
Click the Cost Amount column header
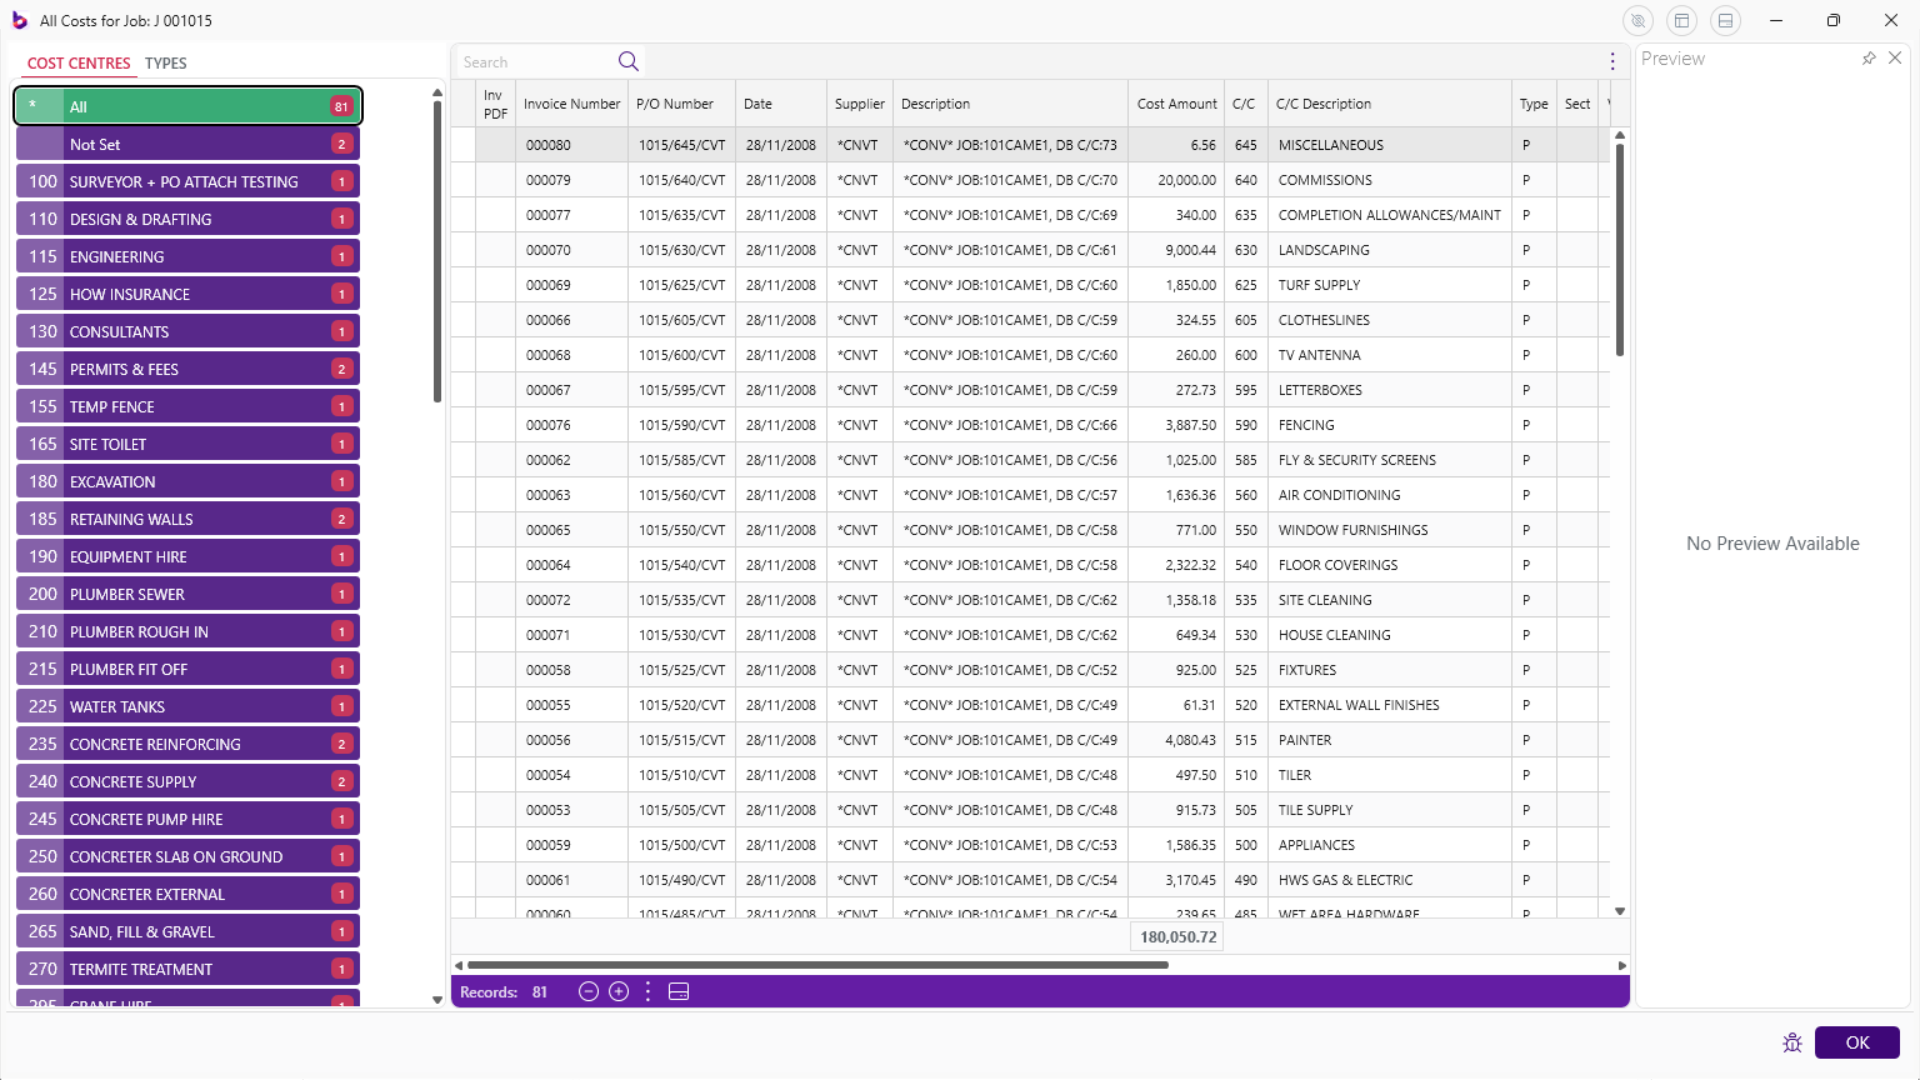click(x=1176, y=104)
